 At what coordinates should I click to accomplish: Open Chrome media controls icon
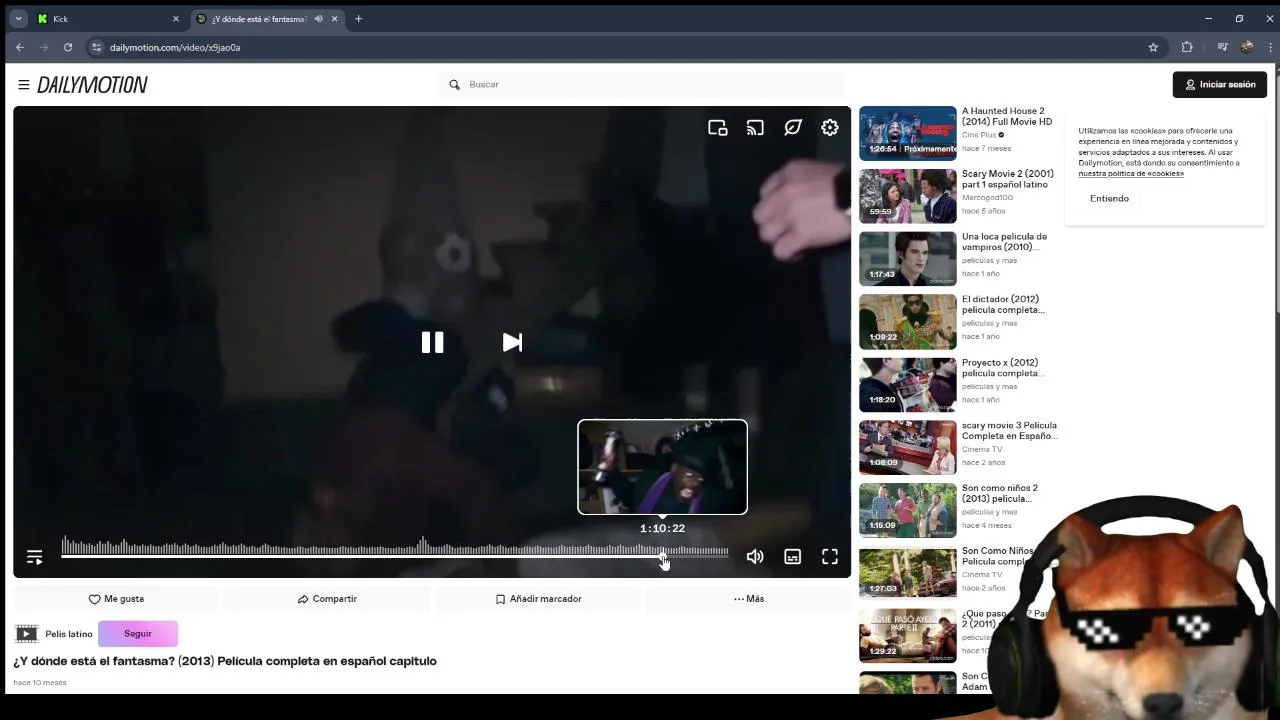[x=1222, y=47]
